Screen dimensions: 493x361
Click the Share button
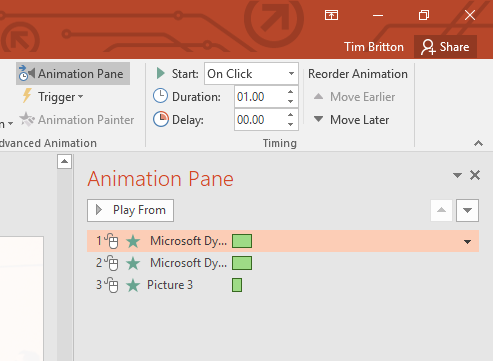(445, 47)
